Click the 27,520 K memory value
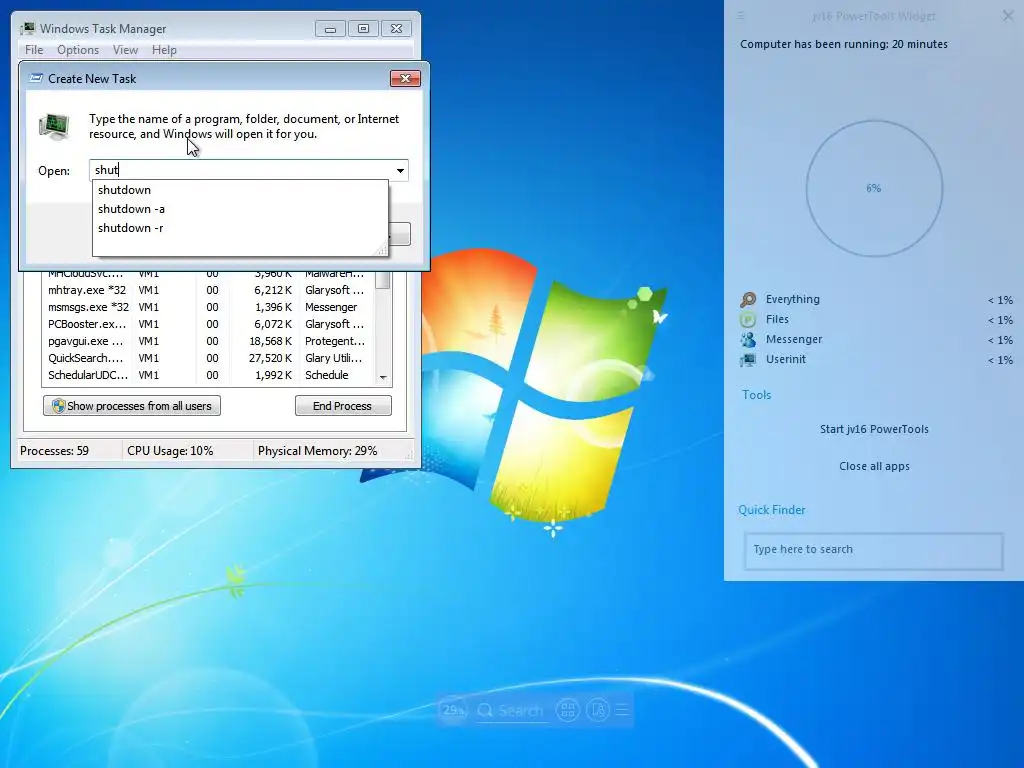The width and height of the screenshot is (1024, 768). [270, 358]
